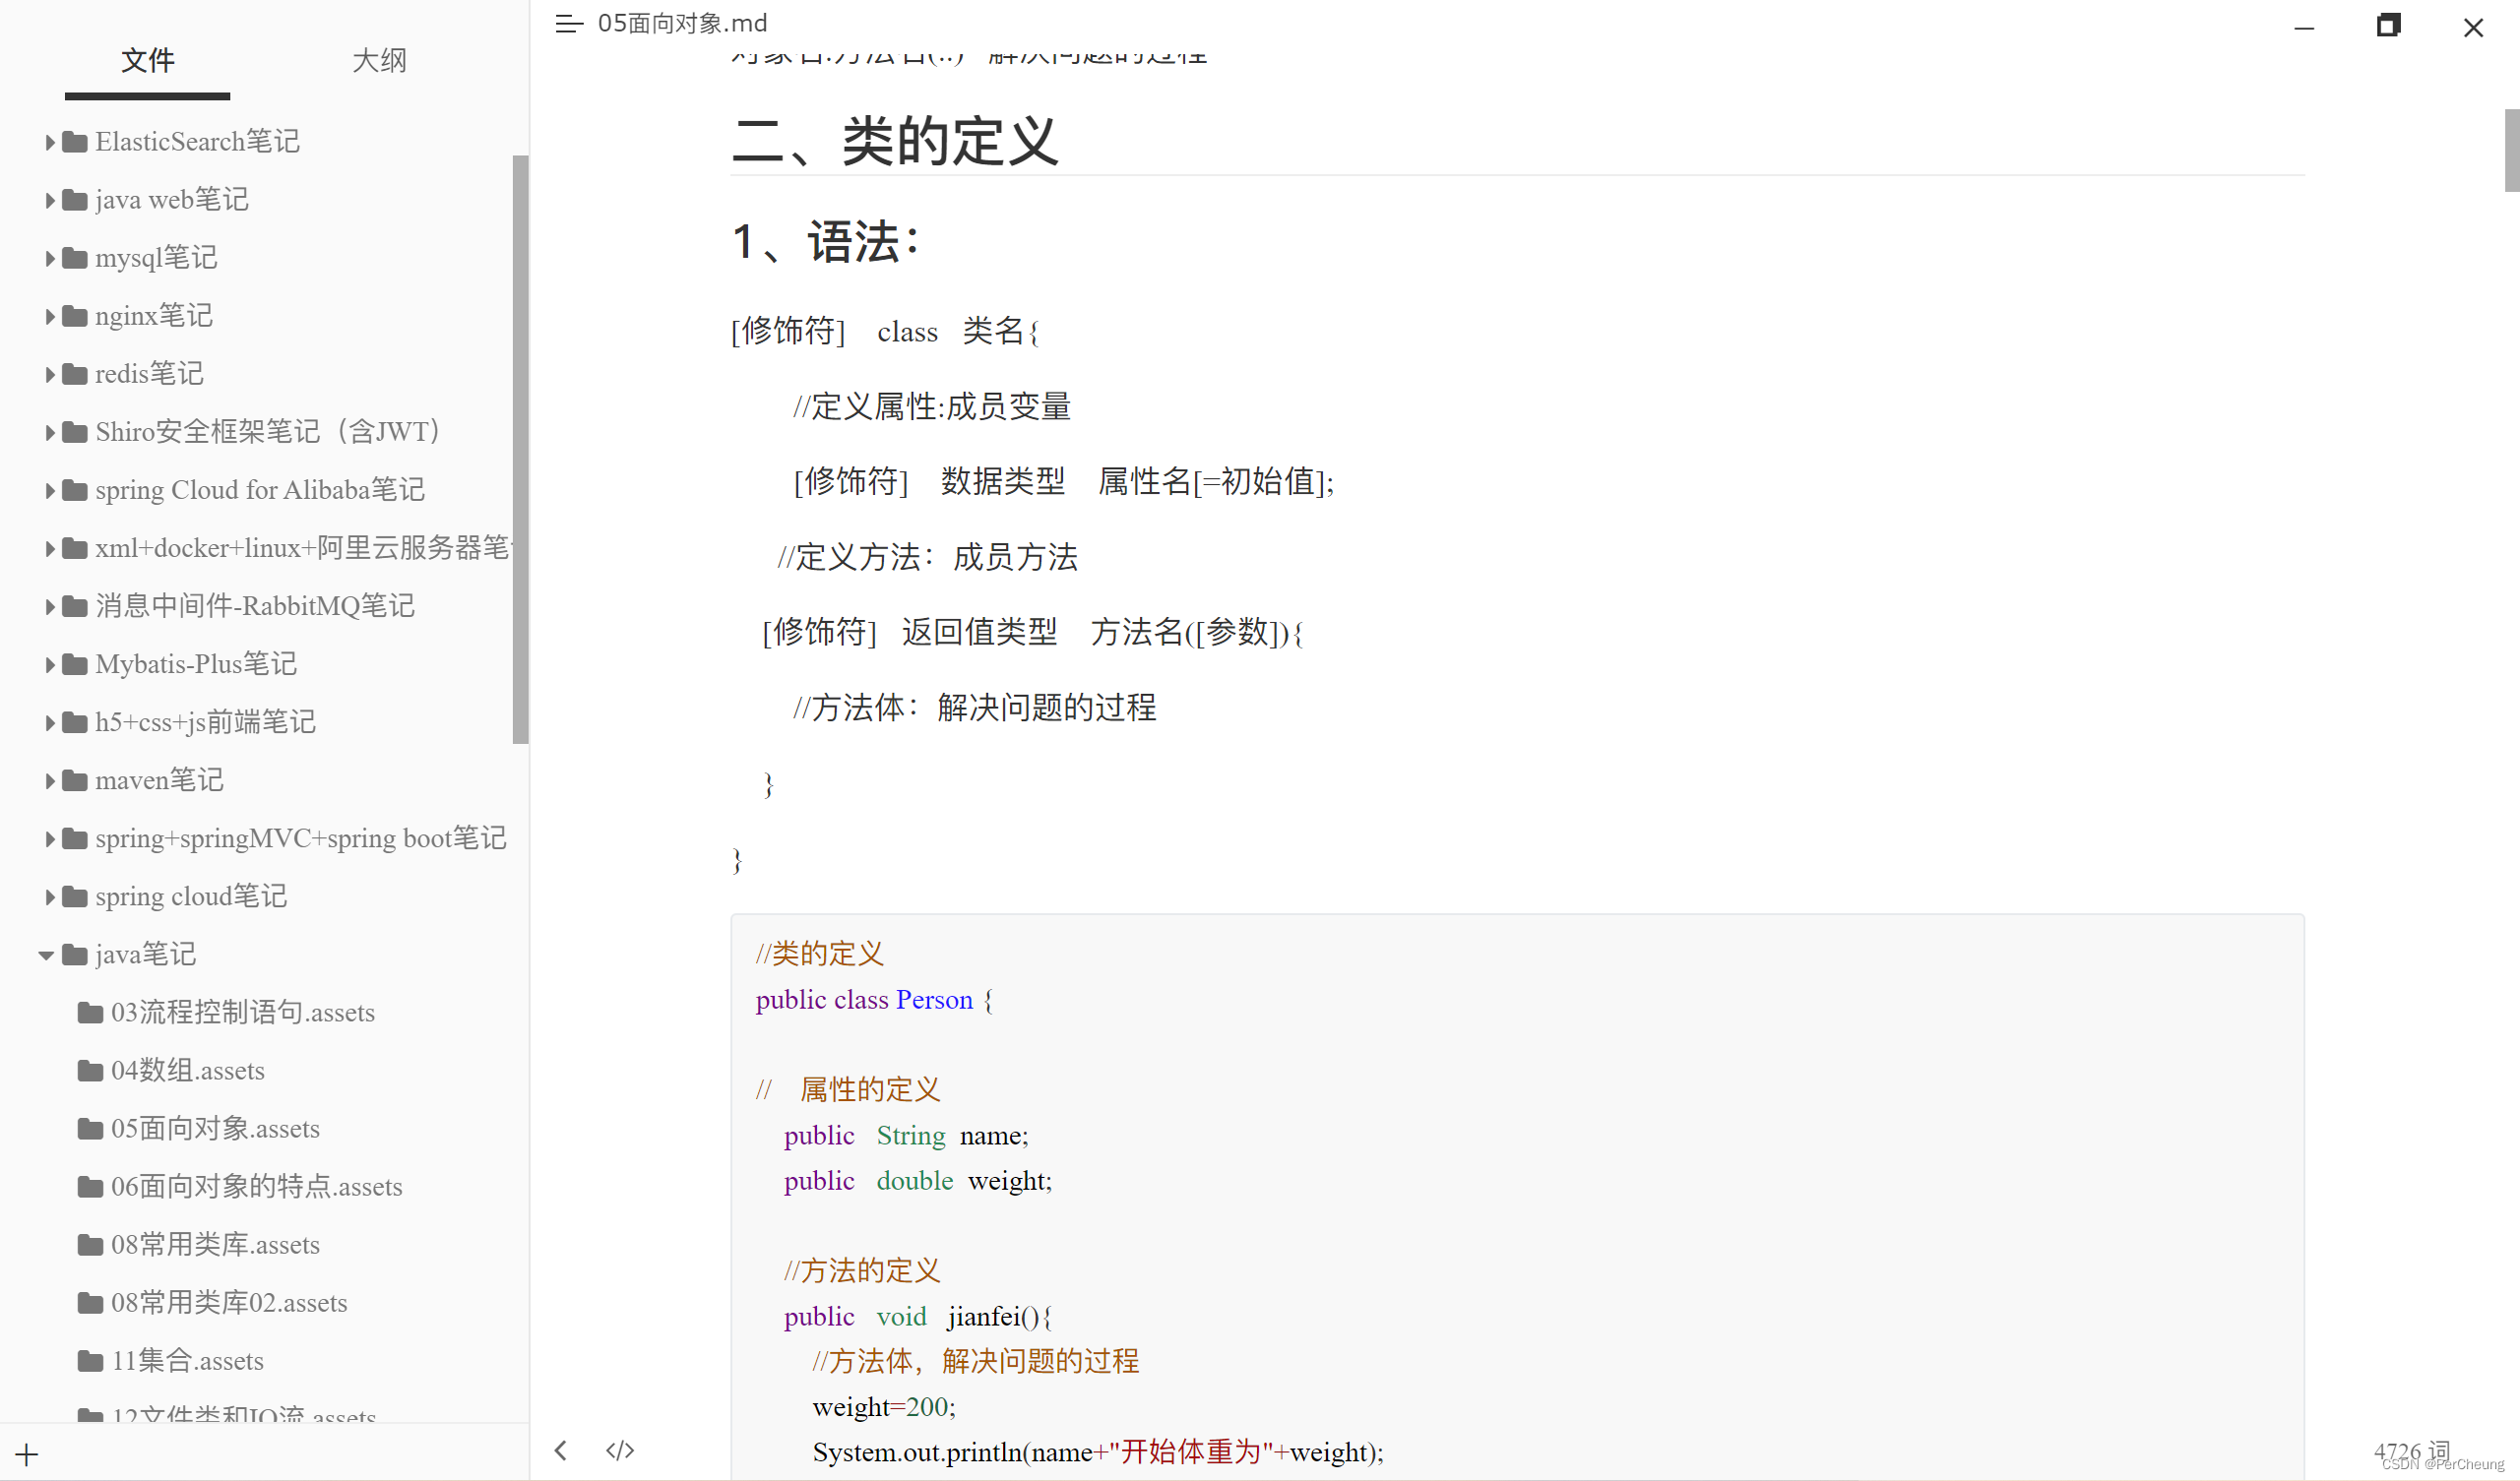Viewport: 2520px width, 1481px height.
Task: Click redis笔记 folder icon
Action: (x=75, y=374)
